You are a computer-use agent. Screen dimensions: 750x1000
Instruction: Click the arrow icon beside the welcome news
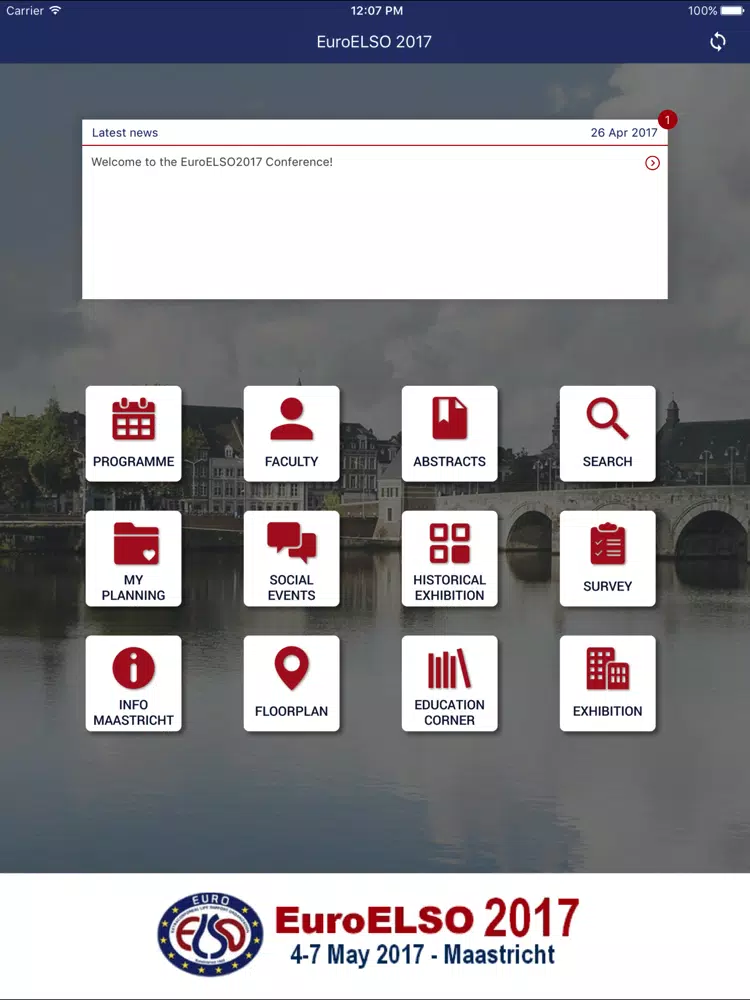tap(652, 163)
